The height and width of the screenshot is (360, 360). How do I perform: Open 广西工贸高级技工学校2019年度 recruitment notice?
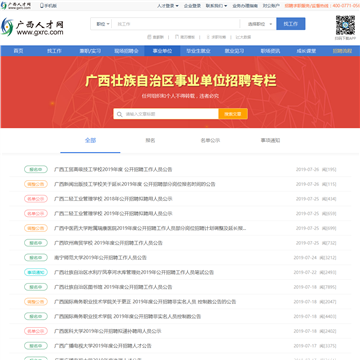pos(113,169)
